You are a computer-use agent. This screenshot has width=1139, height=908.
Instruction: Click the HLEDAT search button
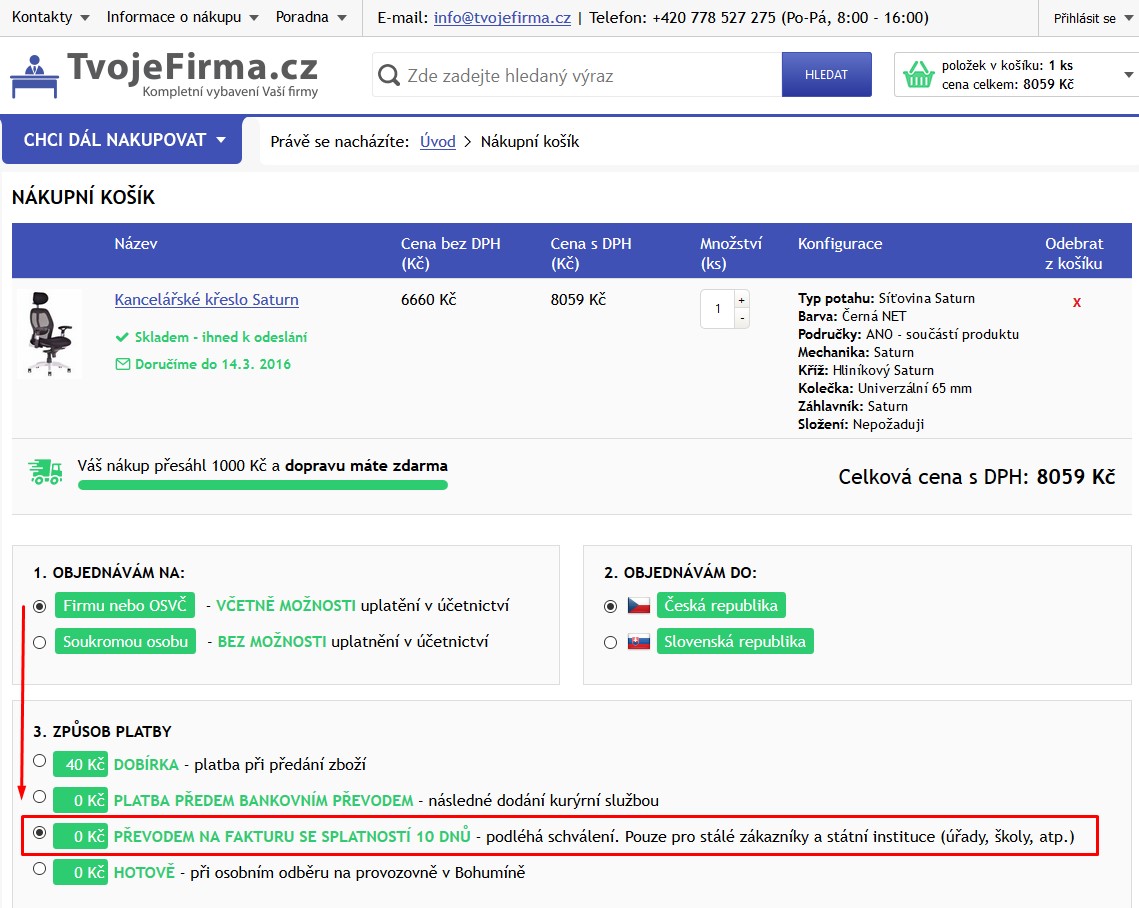827,74
